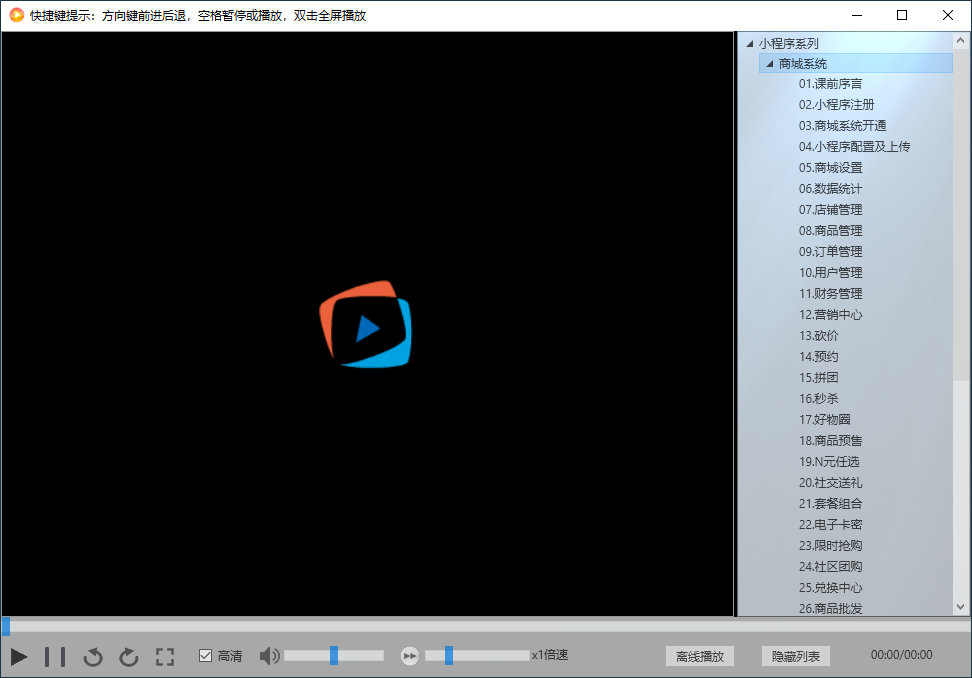Click the rewind counterclockwise arrow icon
This screenshot has width=972, height=678.
click(93, 656)
